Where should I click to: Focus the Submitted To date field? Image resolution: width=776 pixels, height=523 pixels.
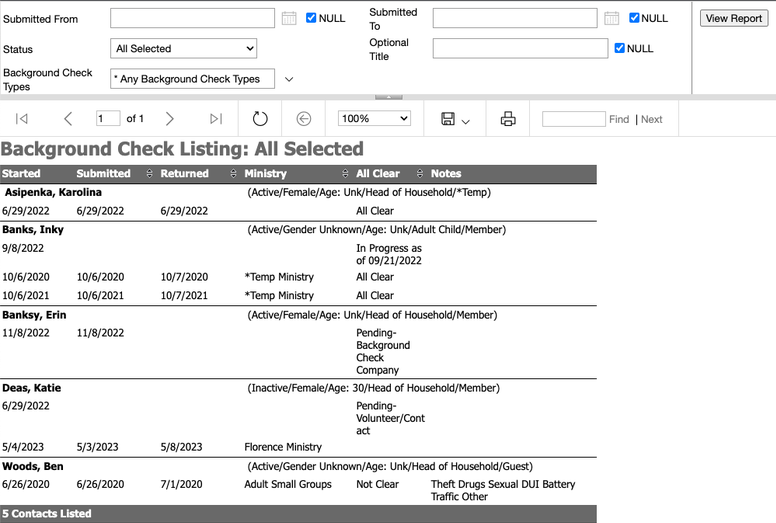pyautogui.click(x=515, y=18)
